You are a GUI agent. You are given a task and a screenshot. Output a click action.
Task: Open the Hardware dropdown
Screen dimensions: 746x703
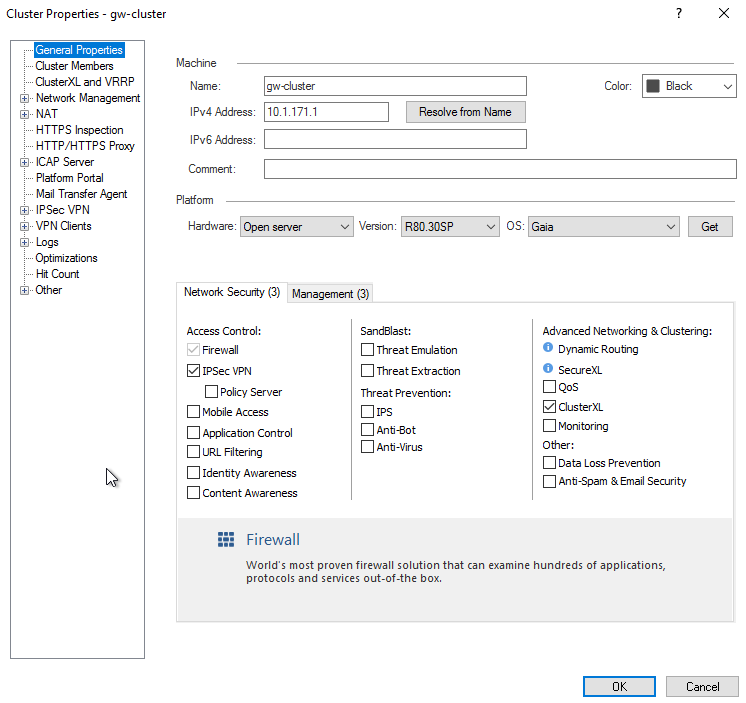tap(297, 227)
